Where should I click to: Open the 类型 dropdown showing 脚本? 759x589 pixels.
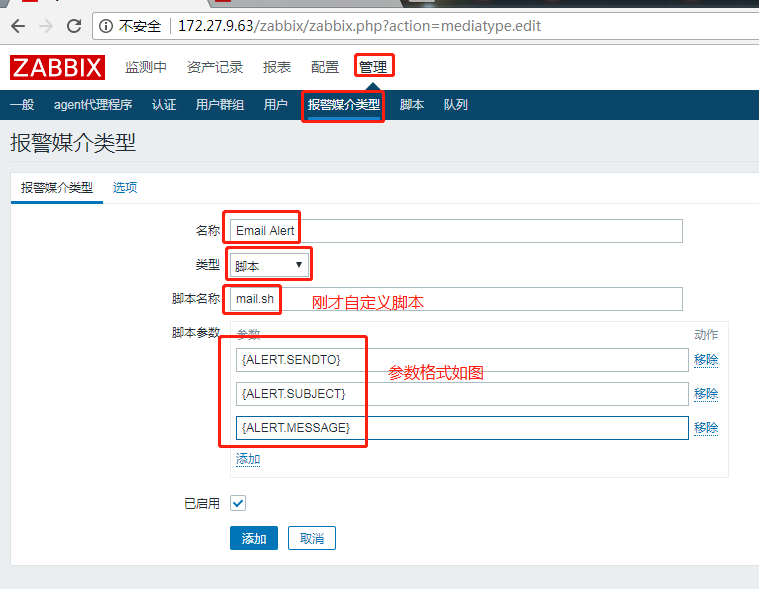coord(269,265)
